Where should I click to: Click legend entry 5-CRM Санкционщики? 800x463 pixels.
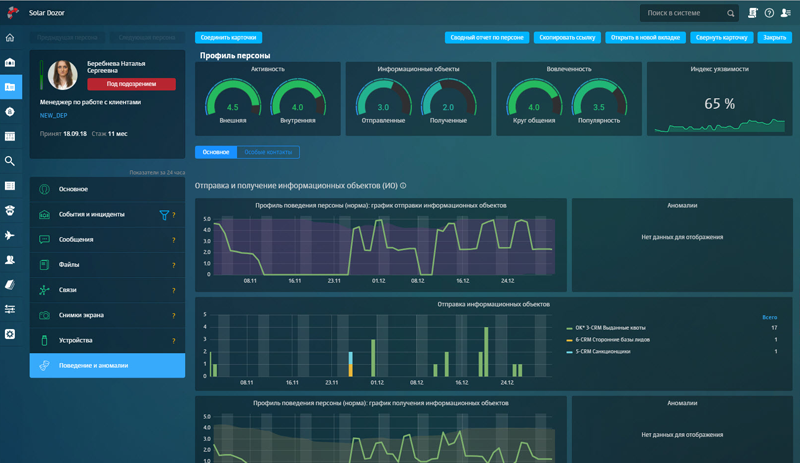click(598, 351)
